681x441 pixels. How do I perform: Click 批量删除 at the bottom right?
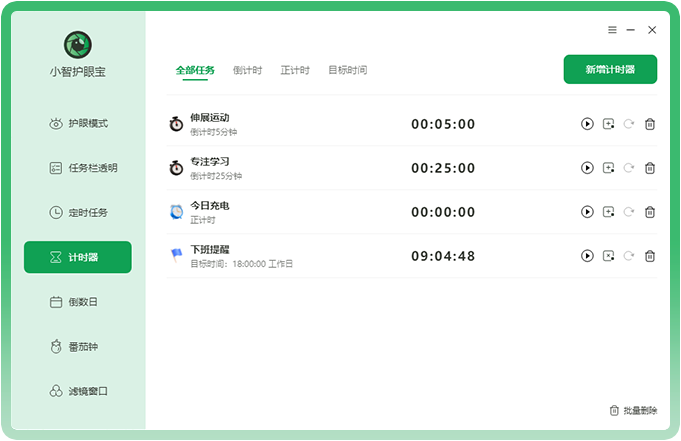pyautogui.click(x=633, y=411)
